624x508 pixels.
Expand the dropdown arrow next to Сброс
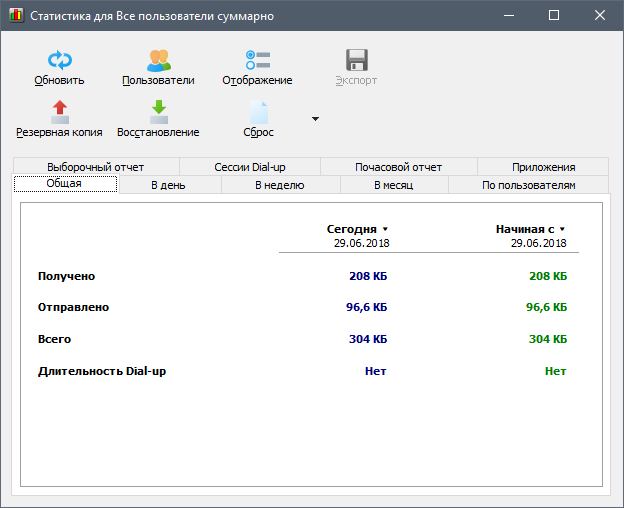pyautogui.click(x=315, y=119)
